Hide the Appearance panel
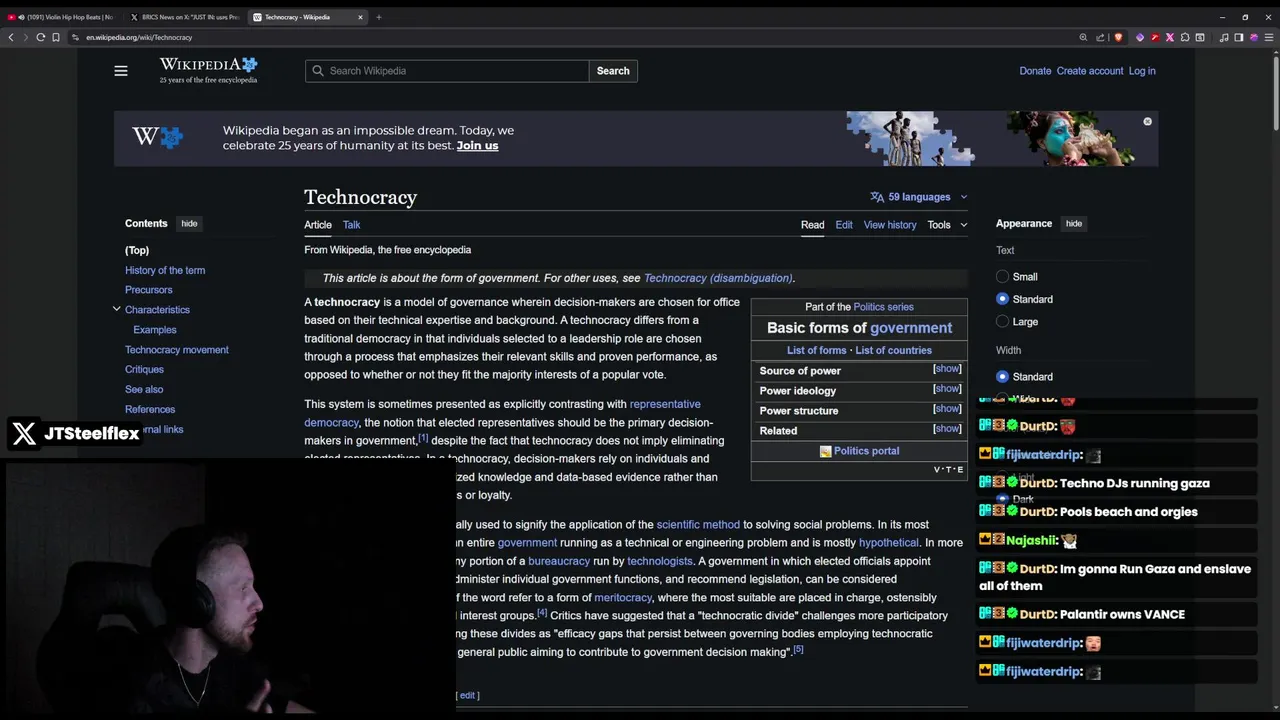 [1073, 224]
